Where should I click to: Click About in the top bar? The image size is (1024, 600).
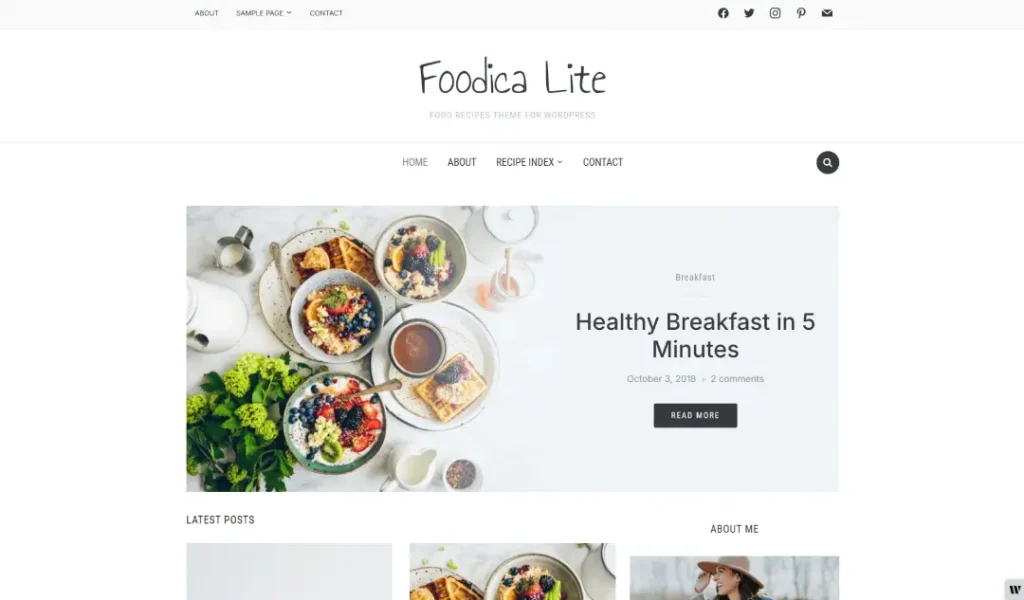(206, 13)
